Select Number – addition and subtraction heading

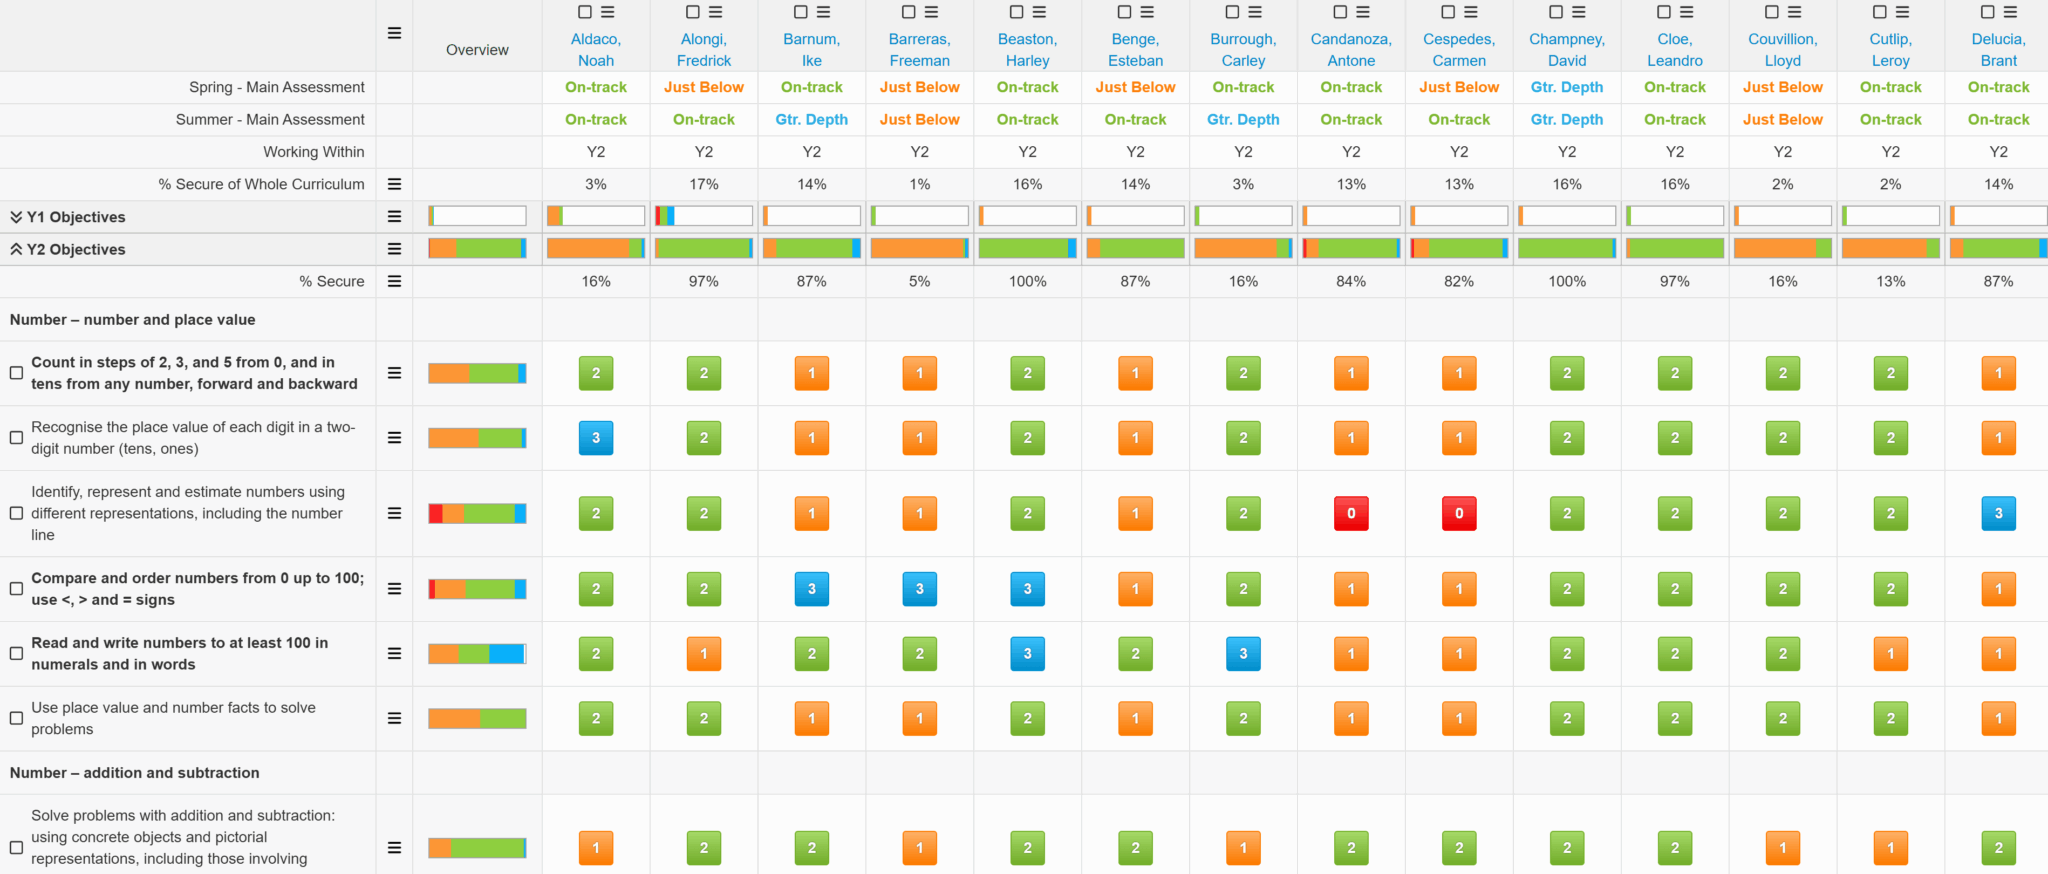tap(134, 773)
